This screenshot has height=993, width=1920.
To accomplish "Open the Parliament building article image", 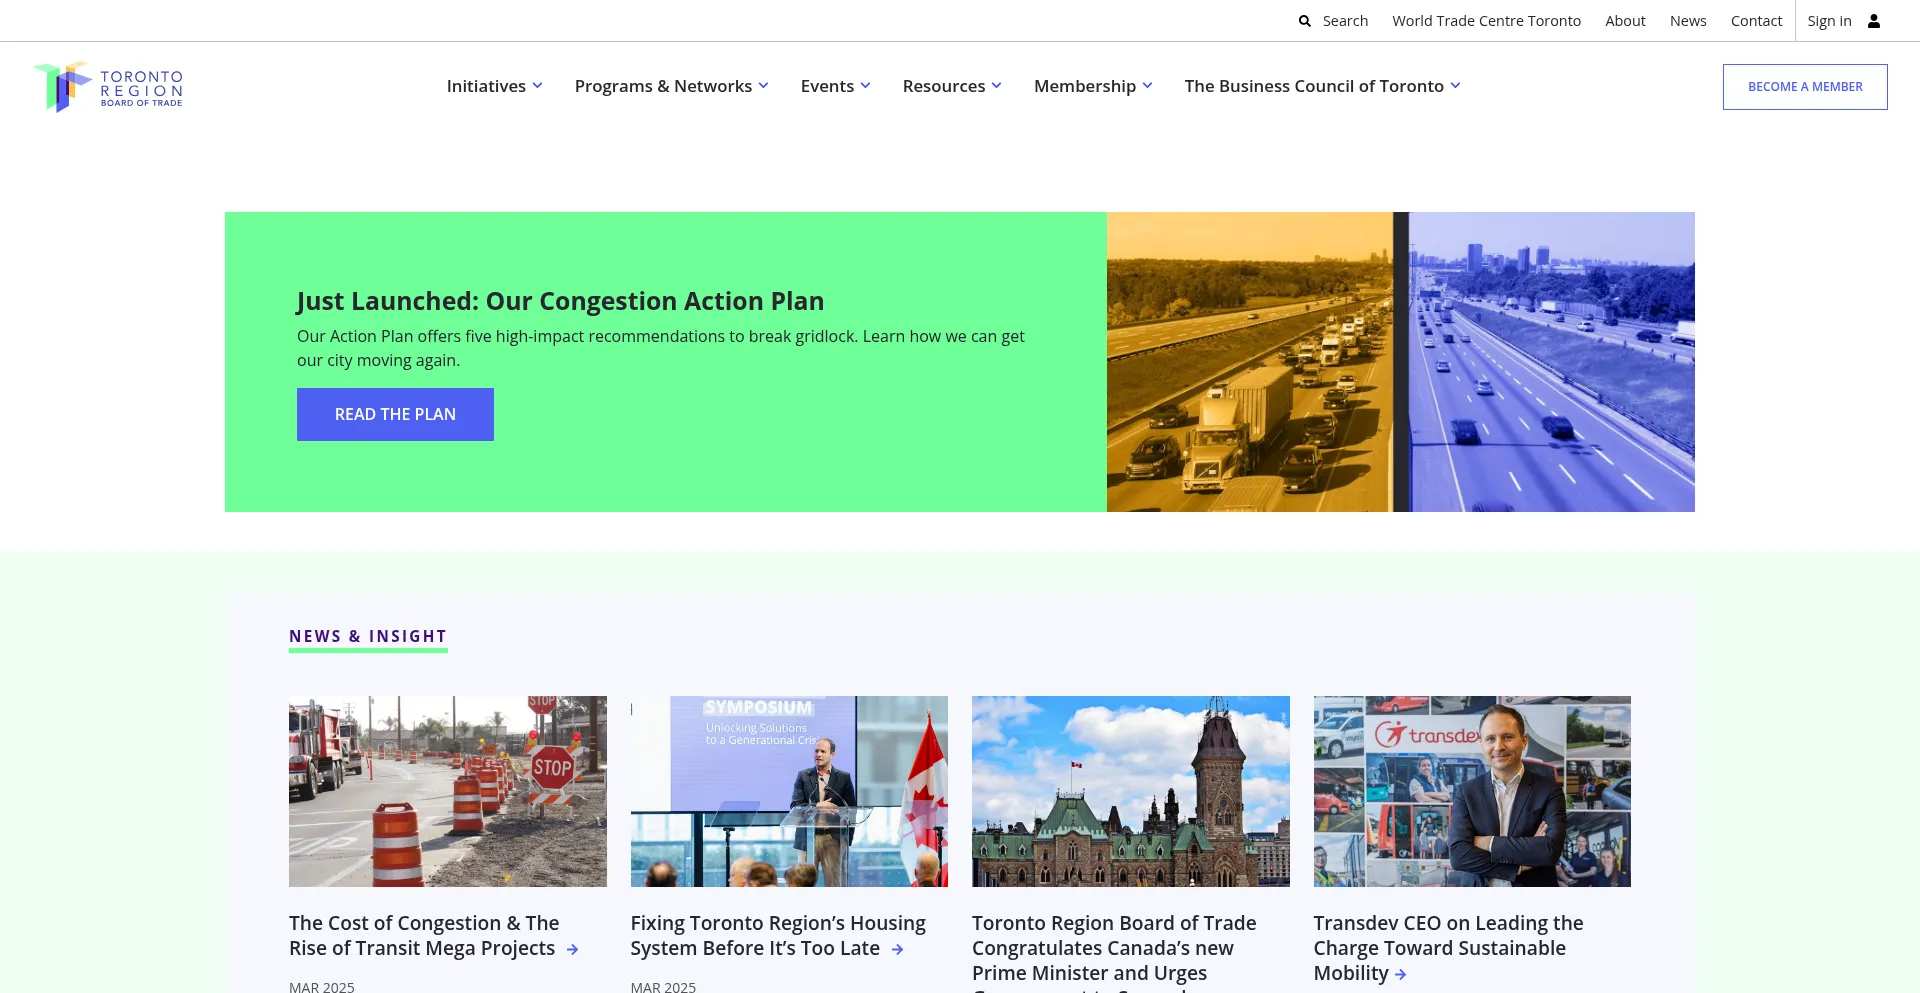I will point(1130,791).
